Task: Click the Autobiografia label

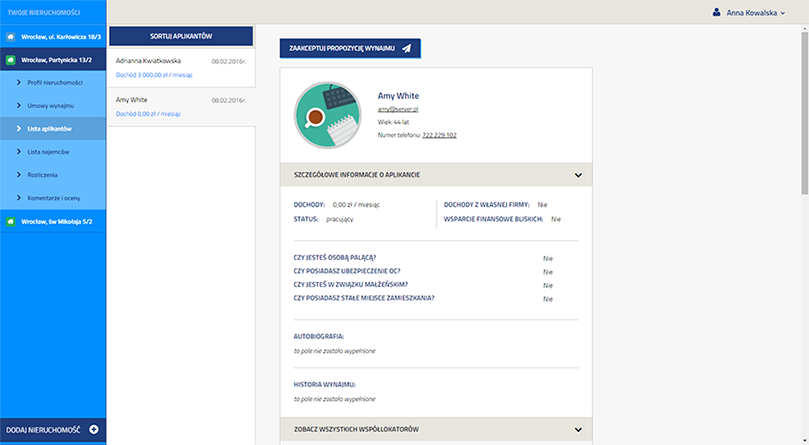Action: click(318, 337)
